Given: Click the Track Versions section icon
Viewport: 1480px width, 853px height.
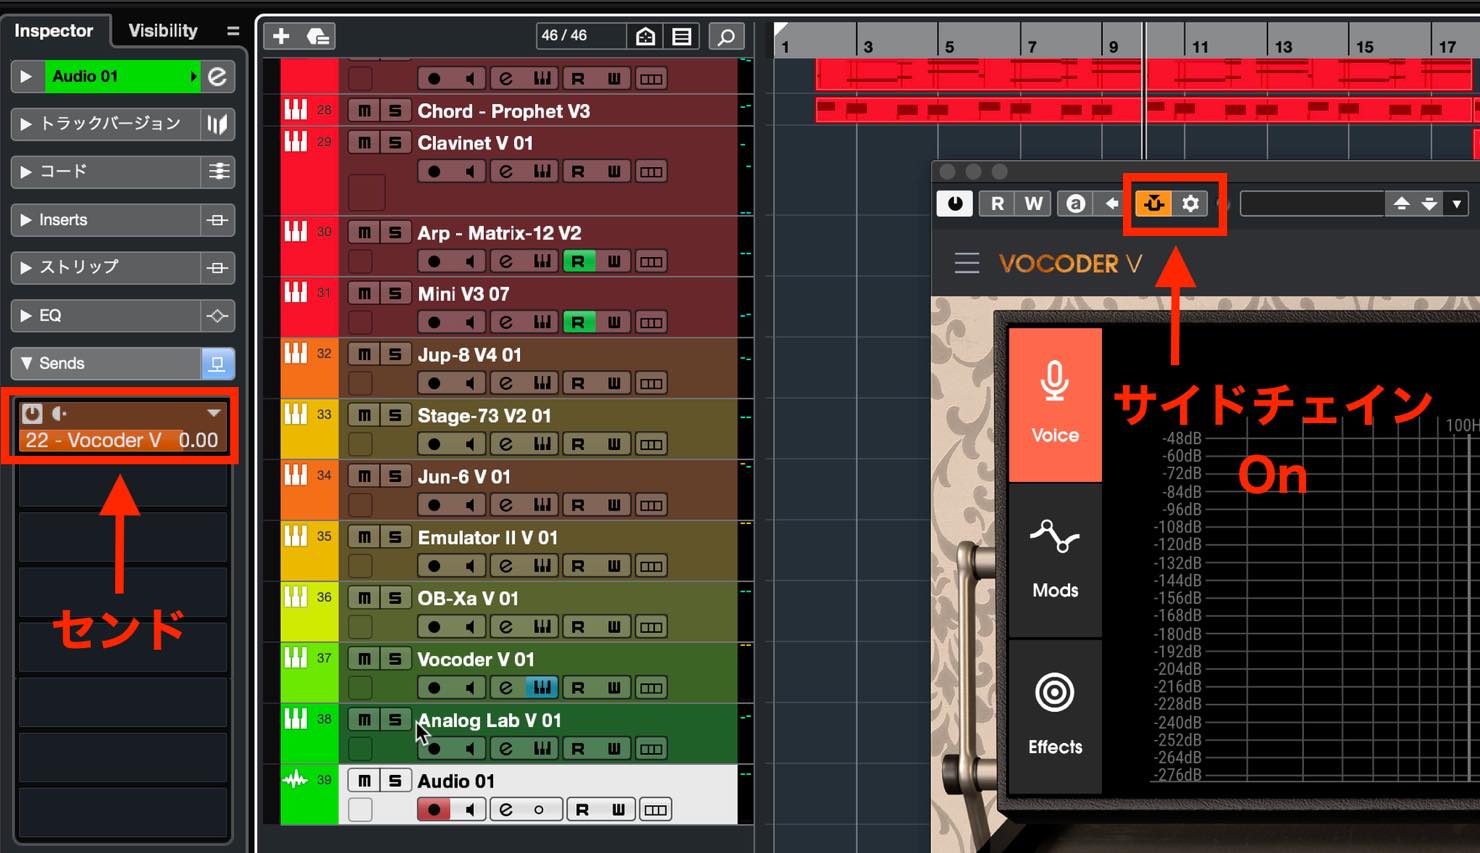Looking at the screenshot, I should tap(217, 124).
